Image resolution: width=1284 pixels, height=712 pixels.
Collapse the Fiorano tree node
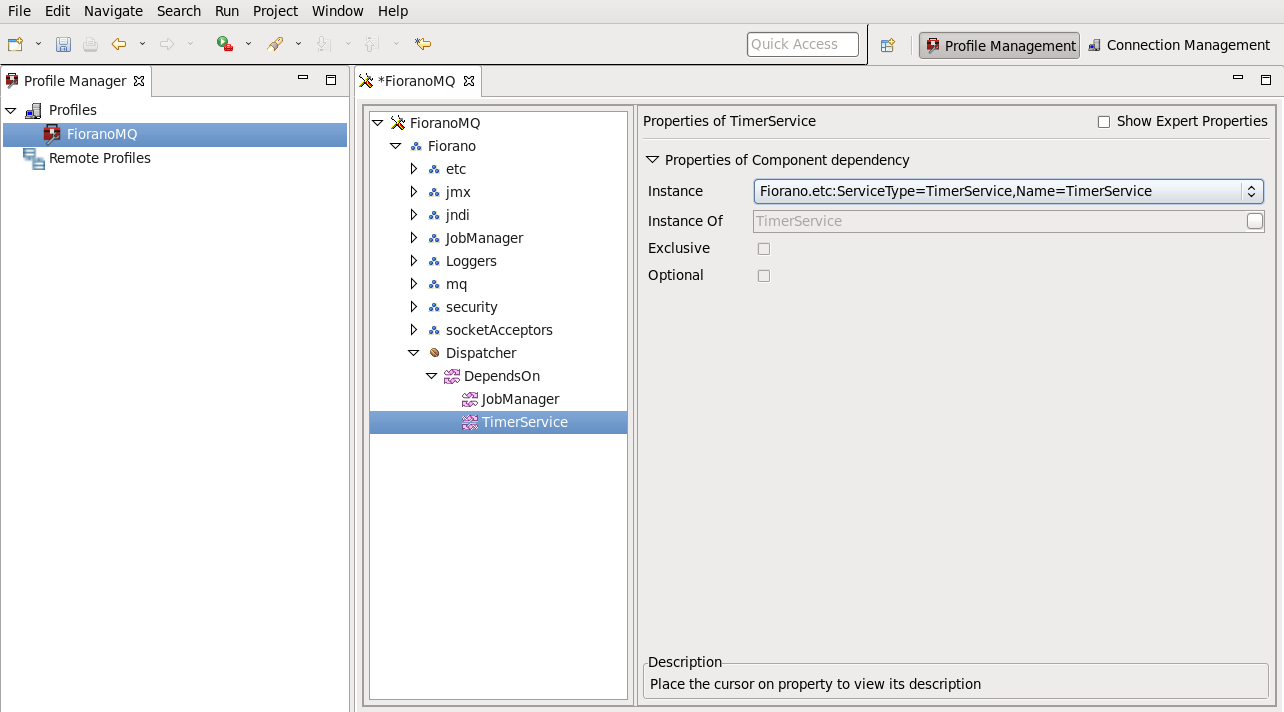[x=395, y=146]
